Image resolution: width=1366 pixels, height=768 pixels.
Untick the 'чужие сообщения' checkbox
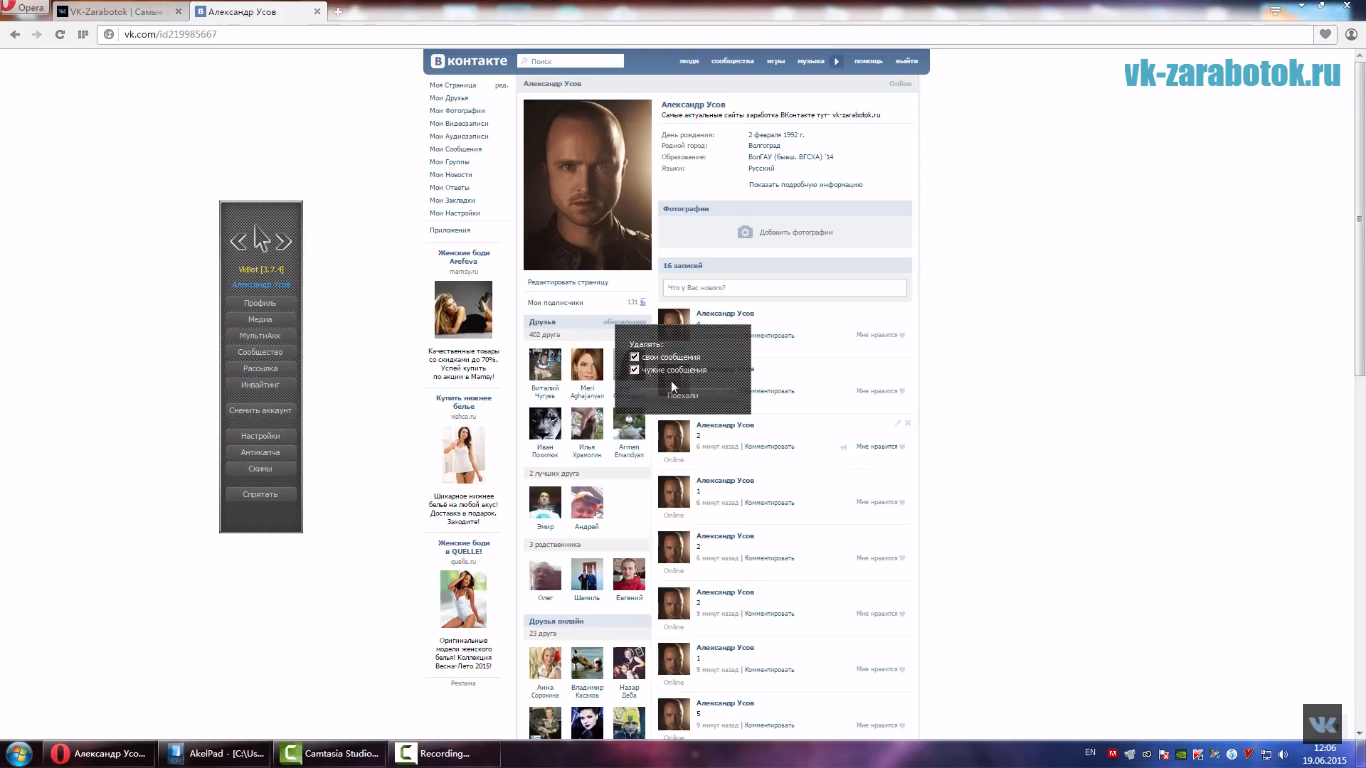coord(634,370)
